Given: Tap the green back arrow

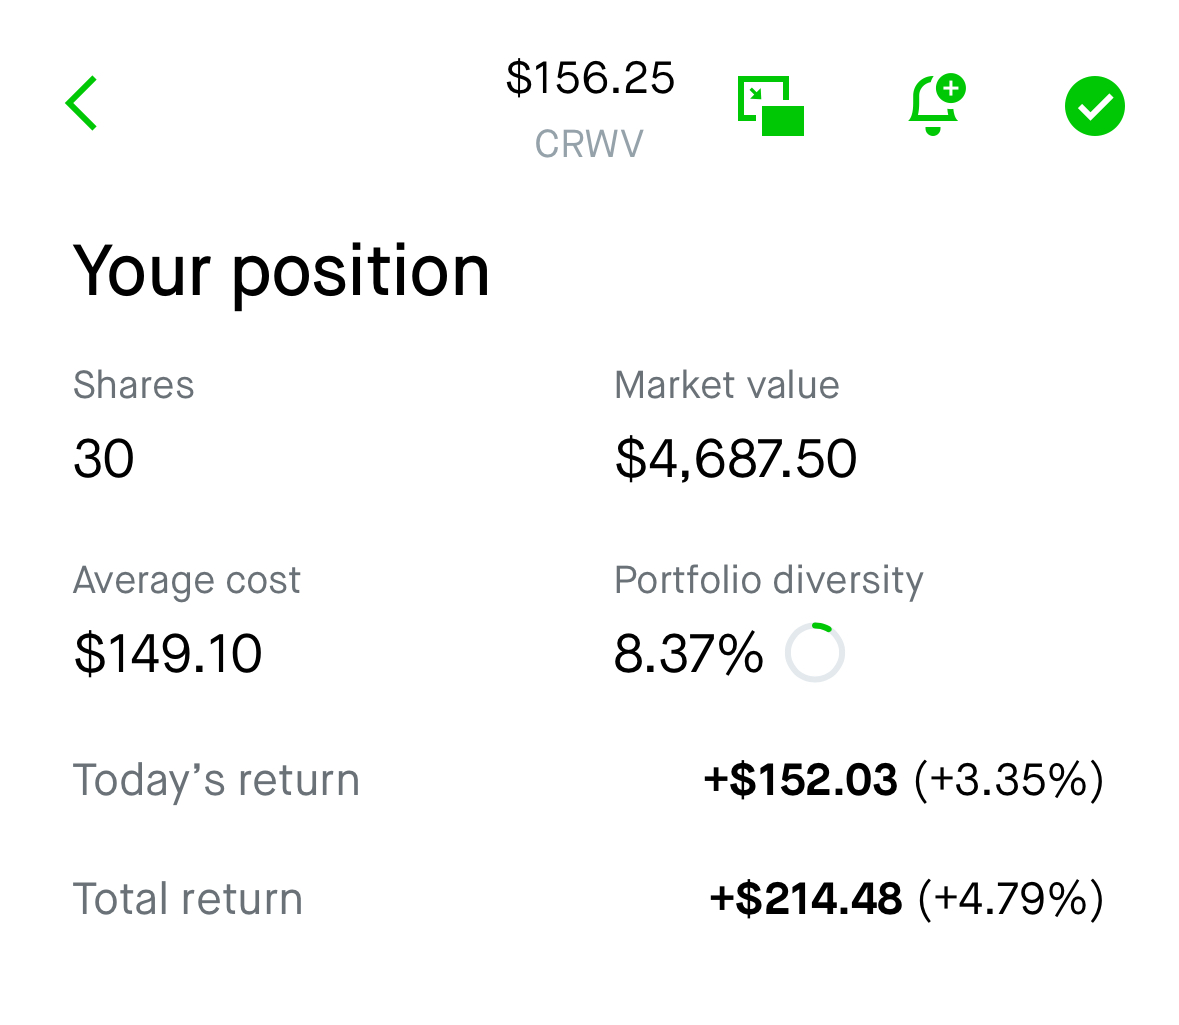Looking at the screenshot, I should (81, 103).
